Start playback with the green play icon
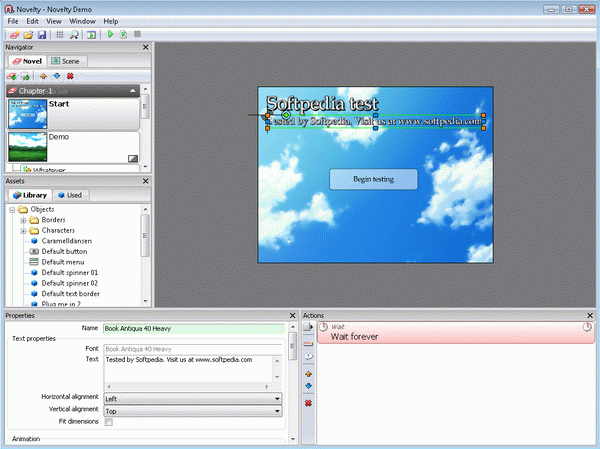This screenshot has height=449, width=600. 110,34
